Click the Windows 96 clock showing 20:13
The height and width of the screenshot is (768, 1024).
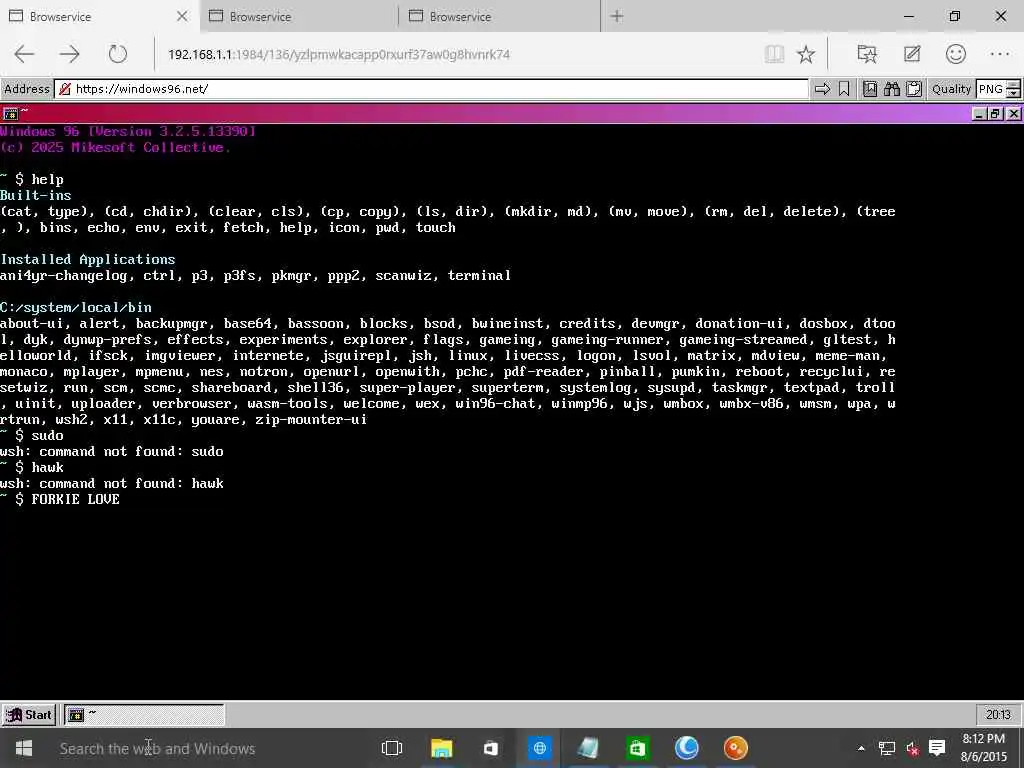[x=998, y=714]
